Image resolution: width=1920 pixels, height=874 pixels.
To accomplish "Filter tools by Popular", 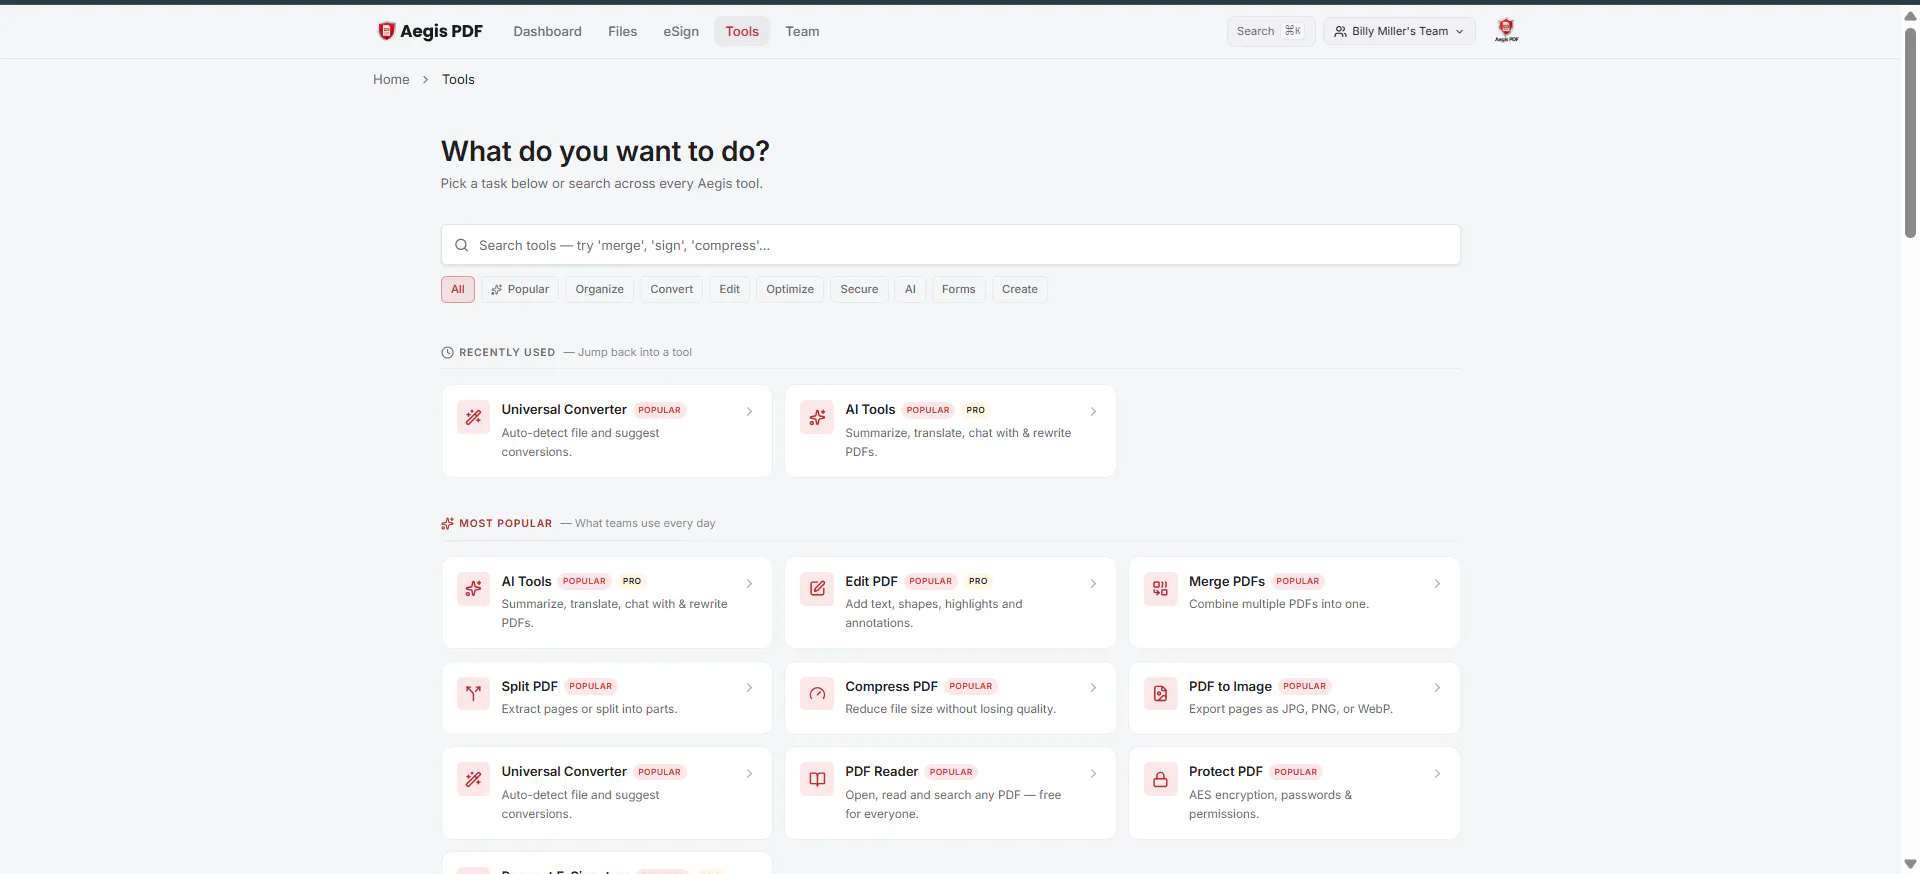I will 520,289.
